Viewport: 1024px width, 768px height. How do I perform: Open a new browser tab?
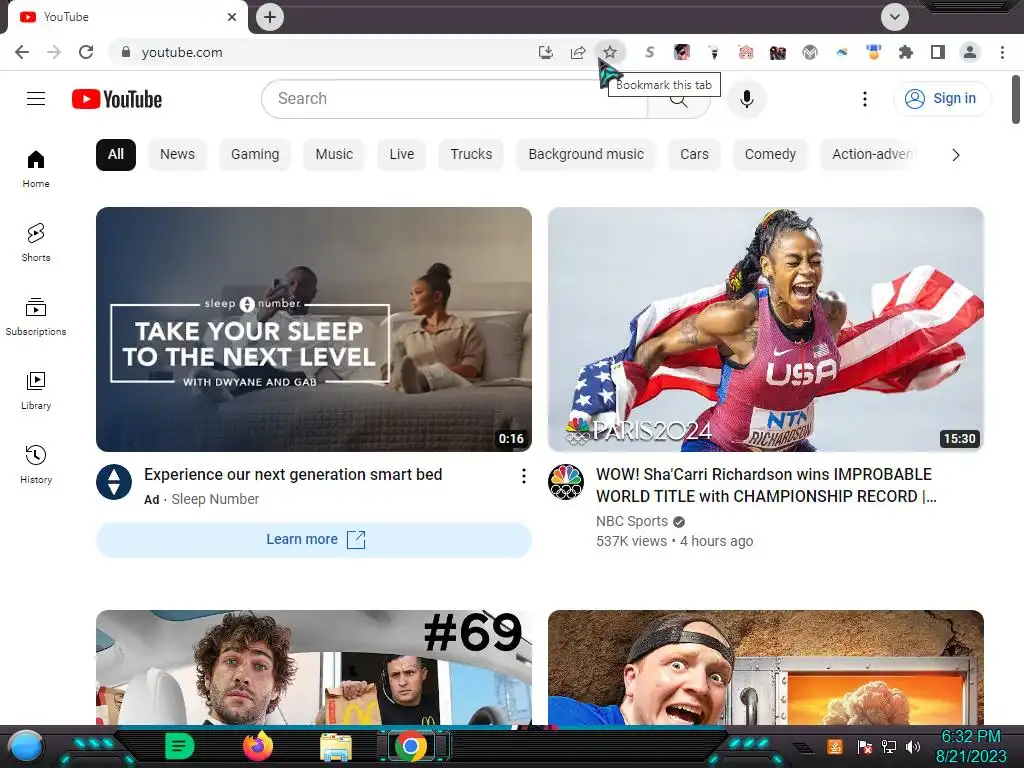click(270, 17)
